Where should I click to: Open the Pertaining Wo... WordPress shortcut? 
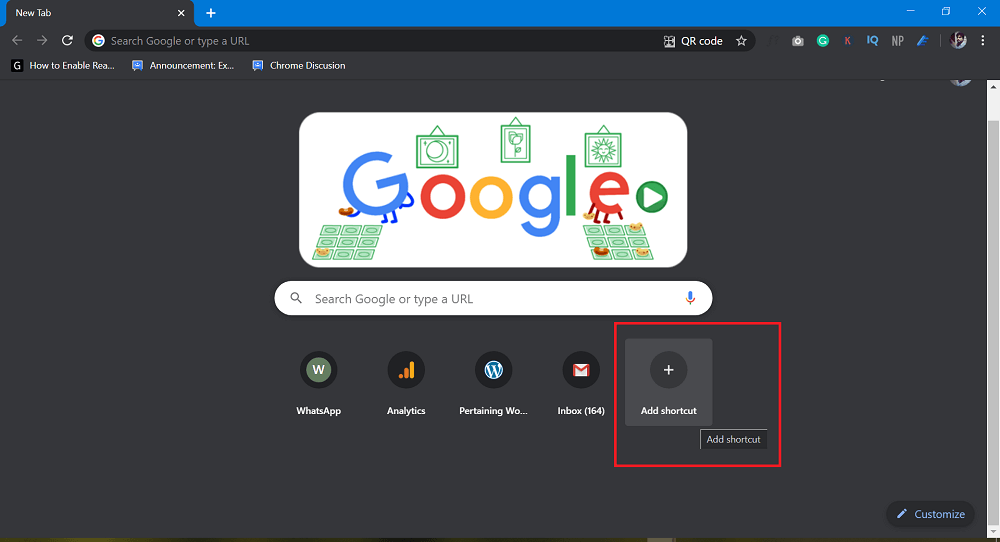[494, 383]
